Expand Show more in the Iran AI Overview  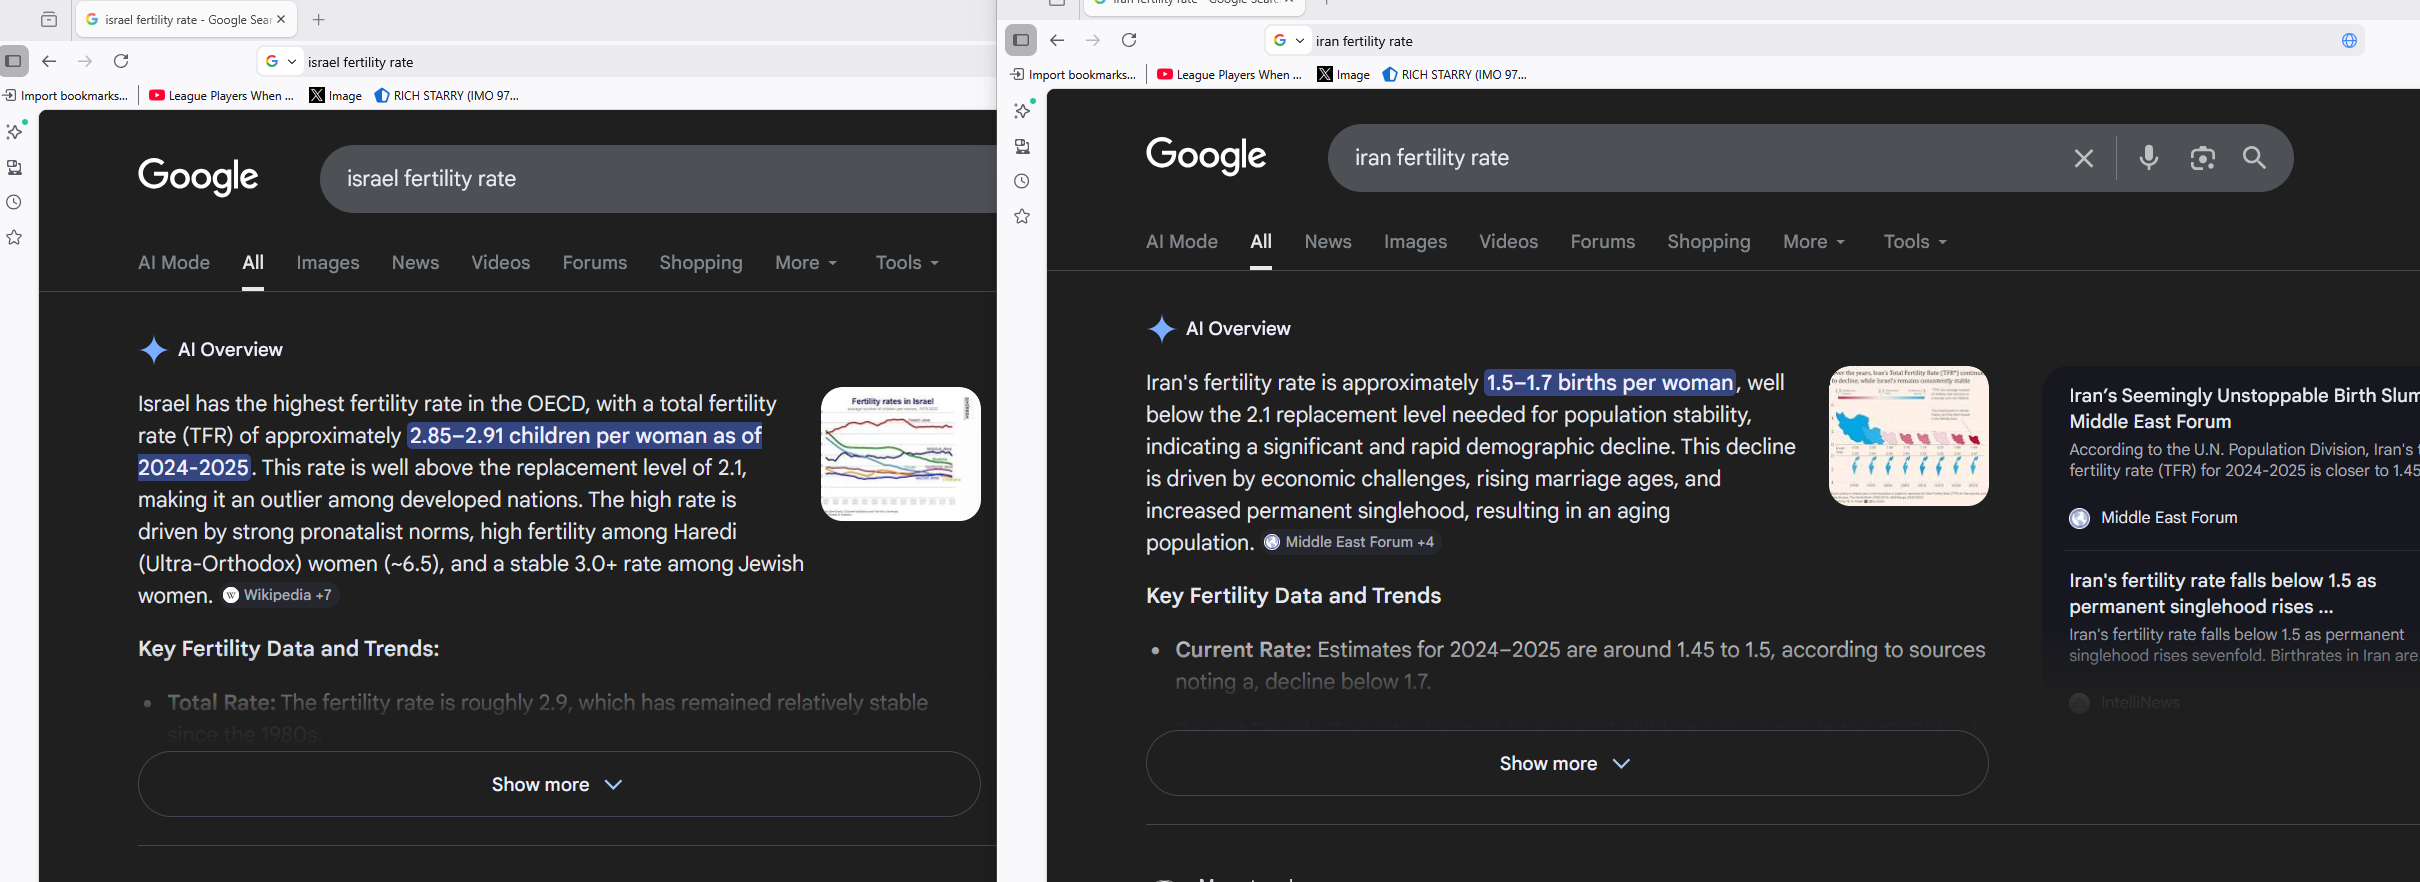pos(1567,763)
